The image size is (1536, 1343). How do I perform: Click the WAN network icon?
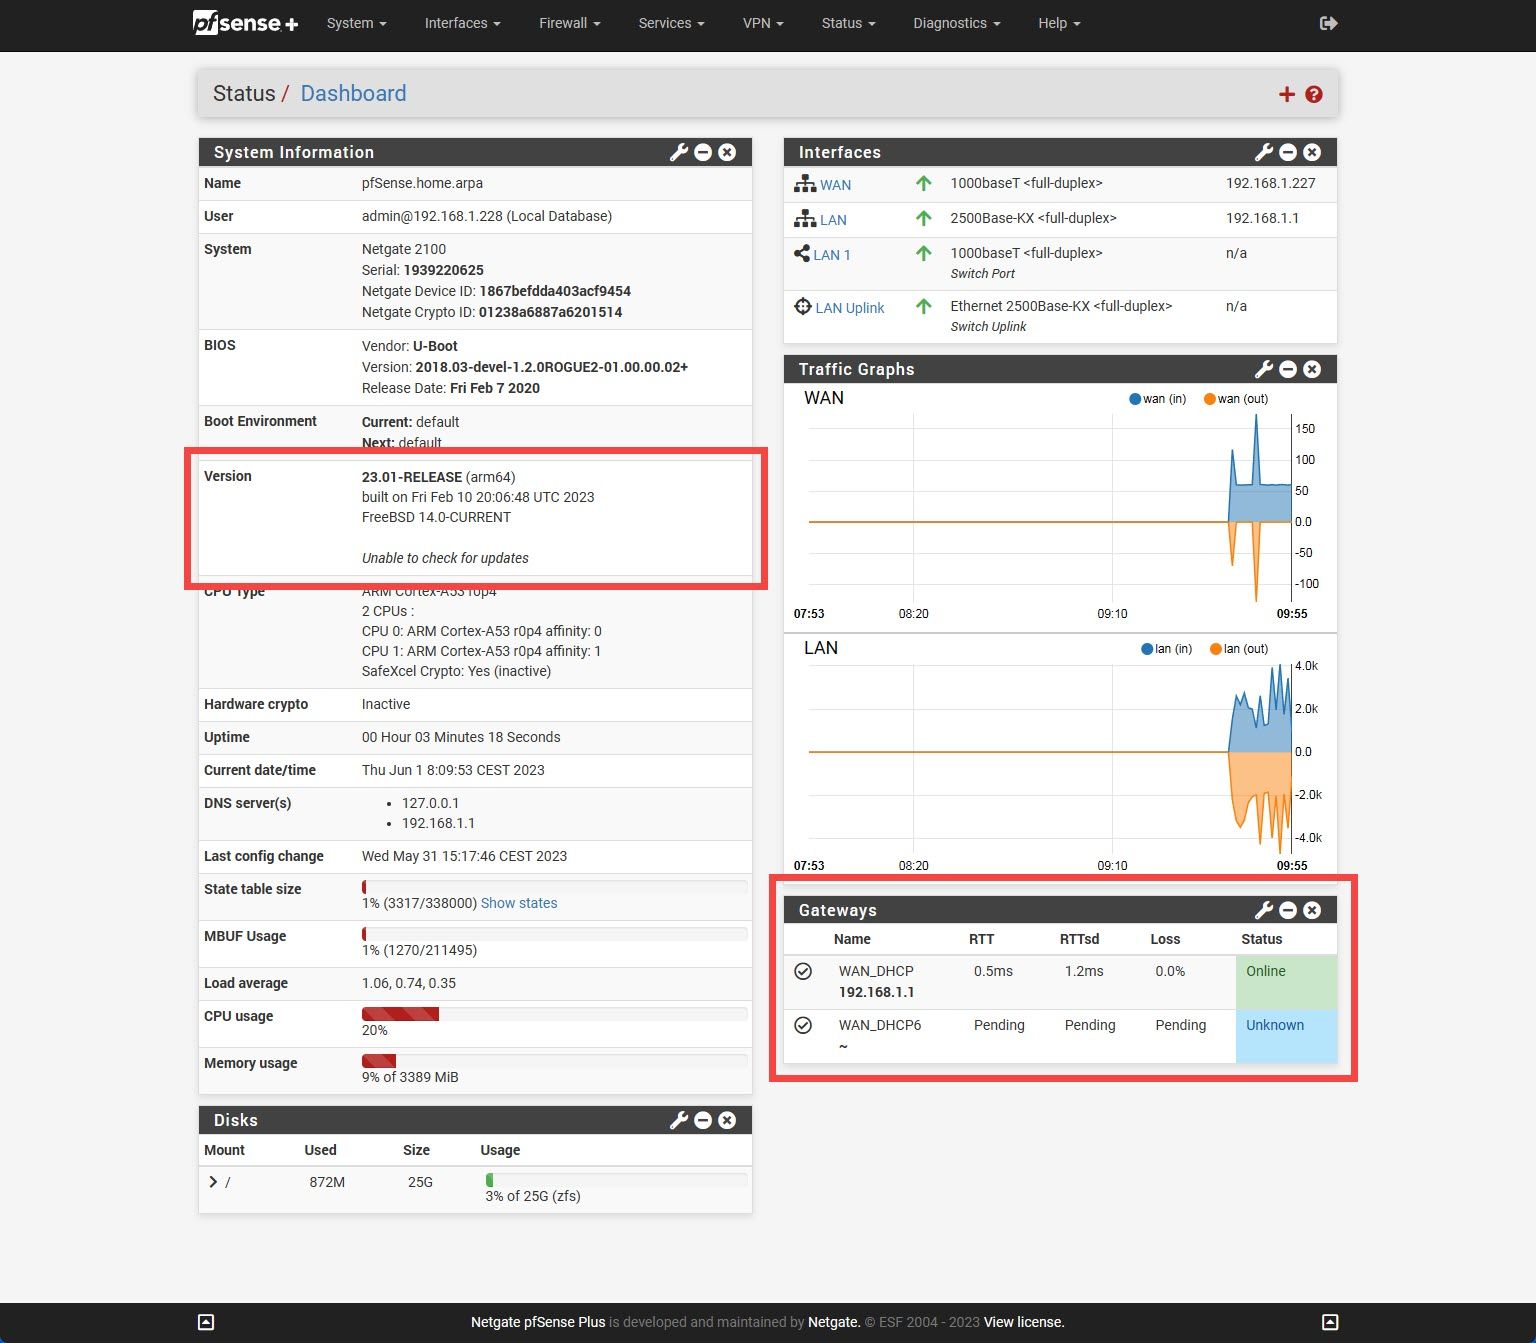[805, 184]
